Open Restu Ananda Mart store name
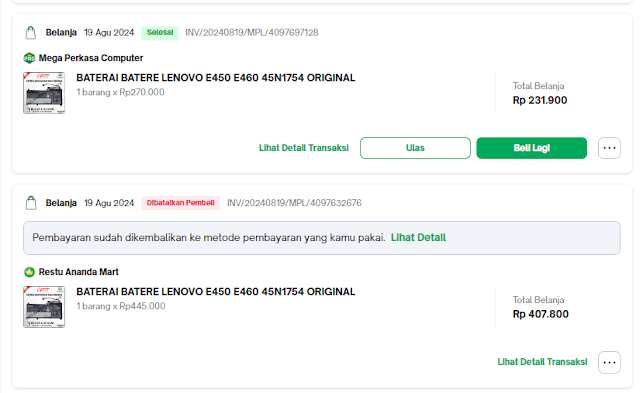This screenshot has height=393, width=640. pyautogui.click(x=78, y=272)
